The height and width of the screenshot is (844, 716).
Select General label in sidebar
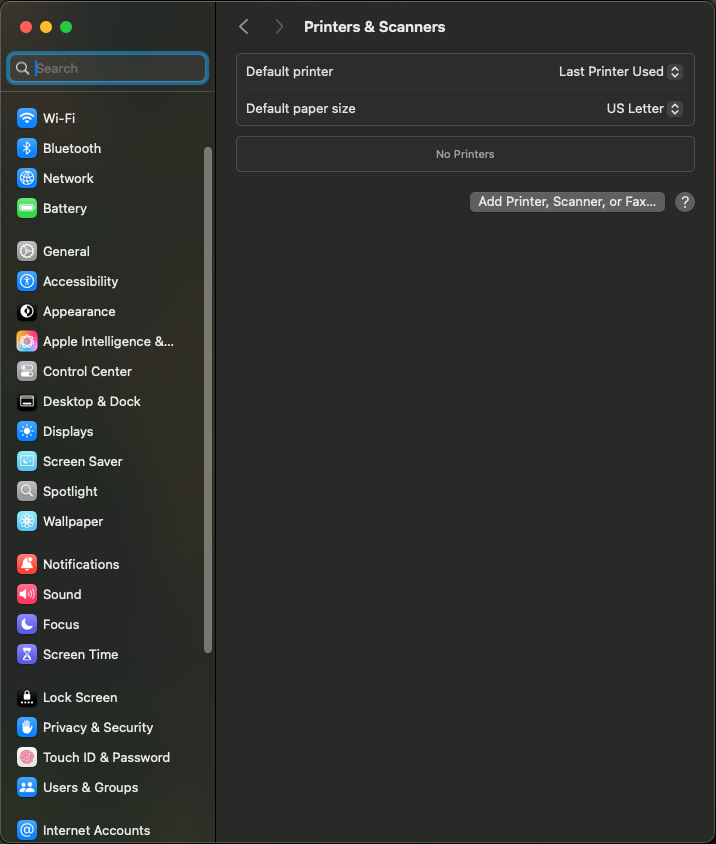pos(66,251)
